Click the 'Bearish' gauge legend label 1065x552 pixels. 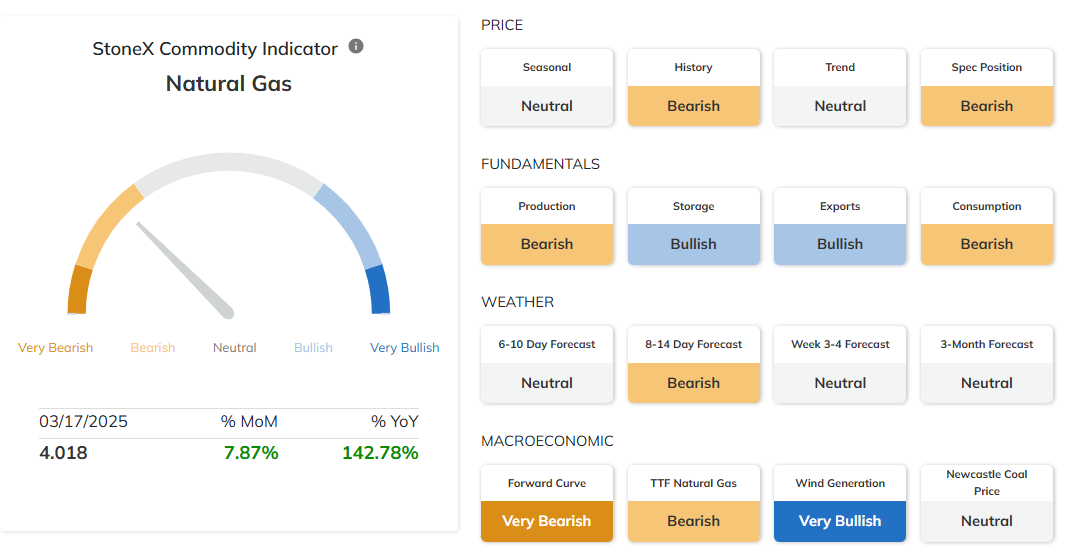(153, 348)
